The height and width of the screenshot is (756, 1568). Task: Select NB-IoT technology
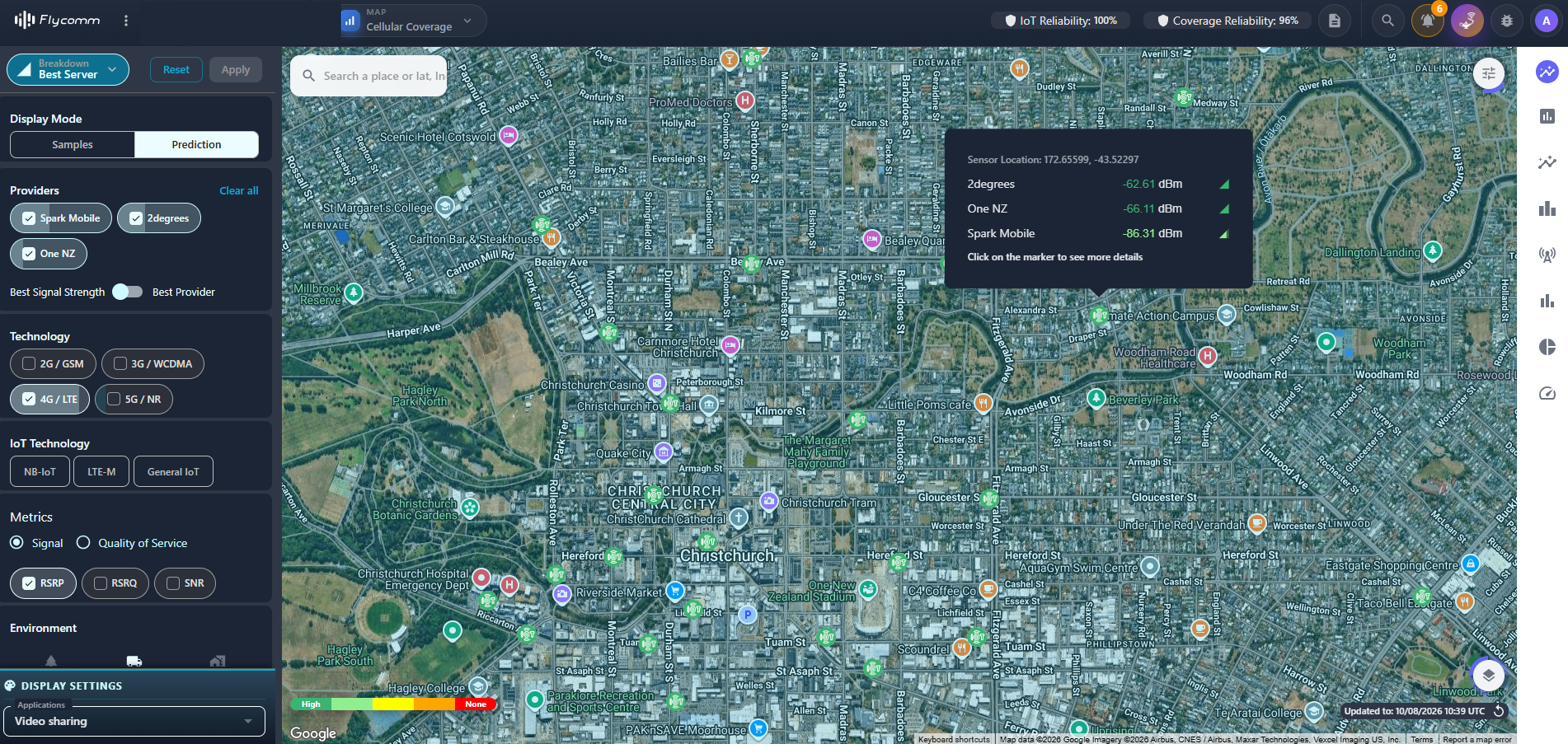40,472
